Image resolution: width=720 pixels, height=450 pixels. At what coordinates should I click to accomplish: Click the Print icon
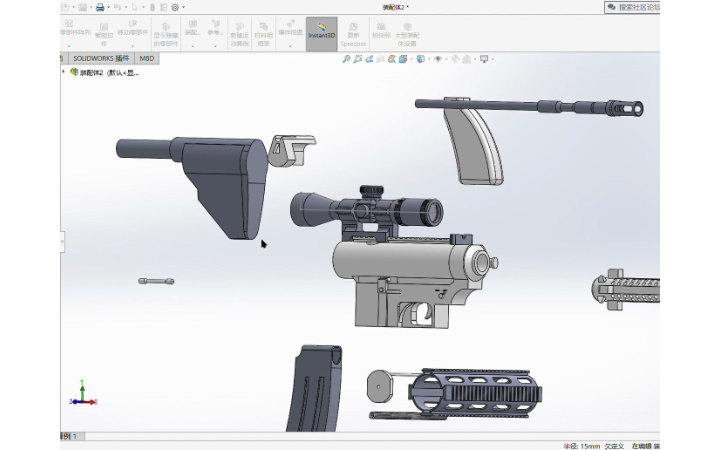pyautogui.click(x=100, y=7)
